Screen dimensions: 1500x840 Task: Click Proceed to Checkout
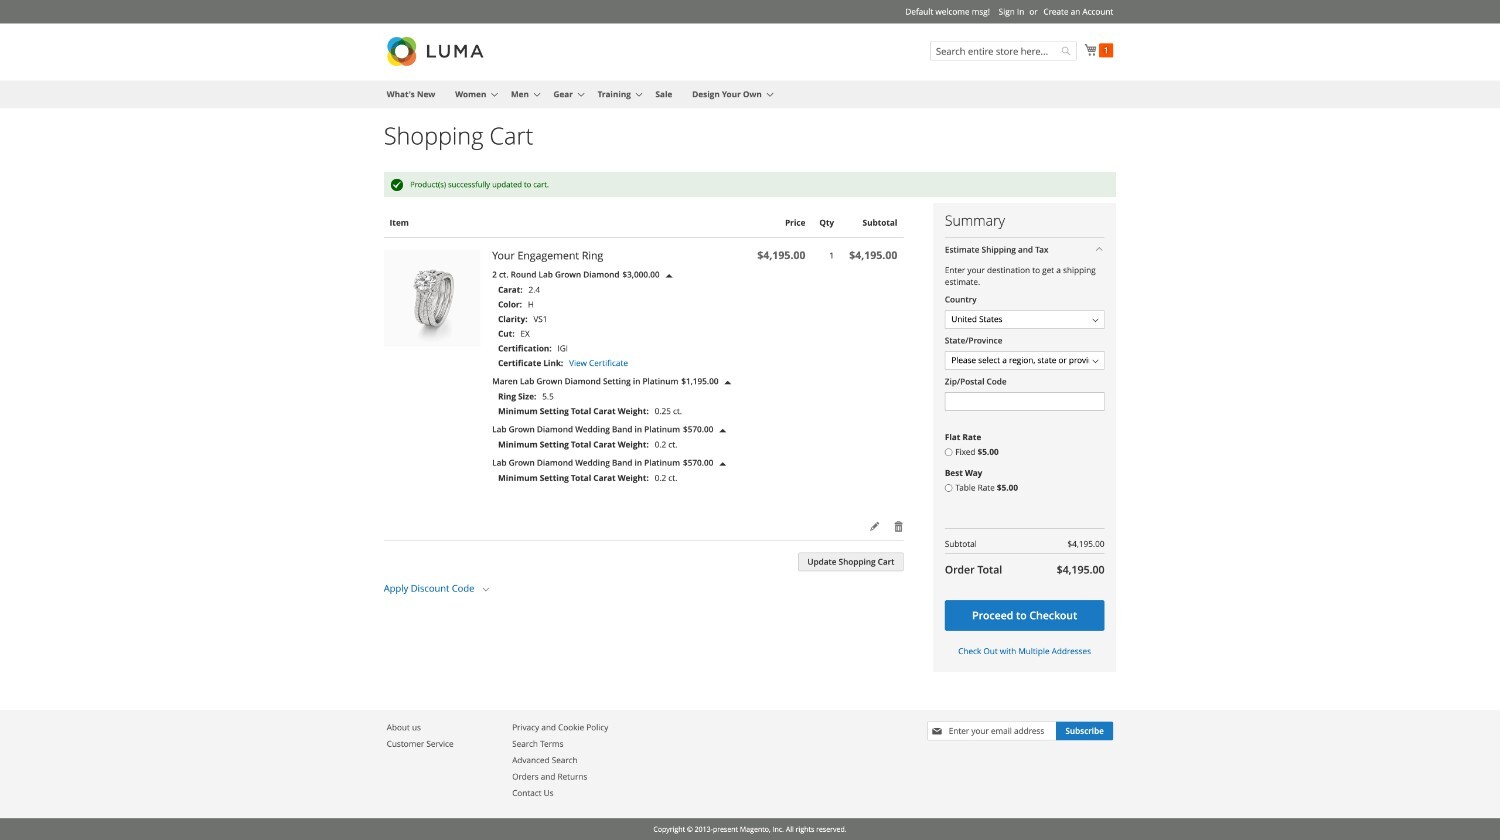pyautogui.click(x=1023, y=615)
